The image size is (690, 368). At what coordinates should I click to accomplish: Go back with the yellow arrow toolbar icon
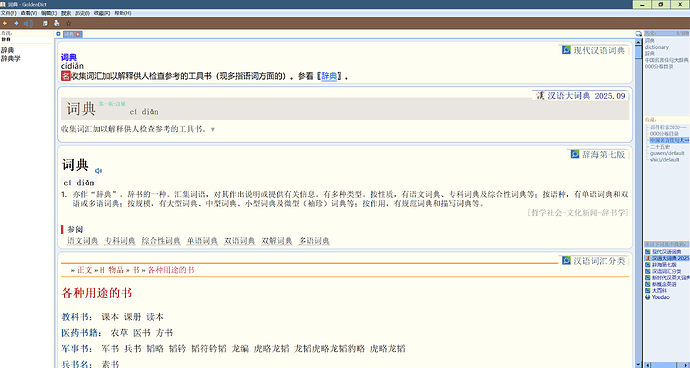coord(5,23)
